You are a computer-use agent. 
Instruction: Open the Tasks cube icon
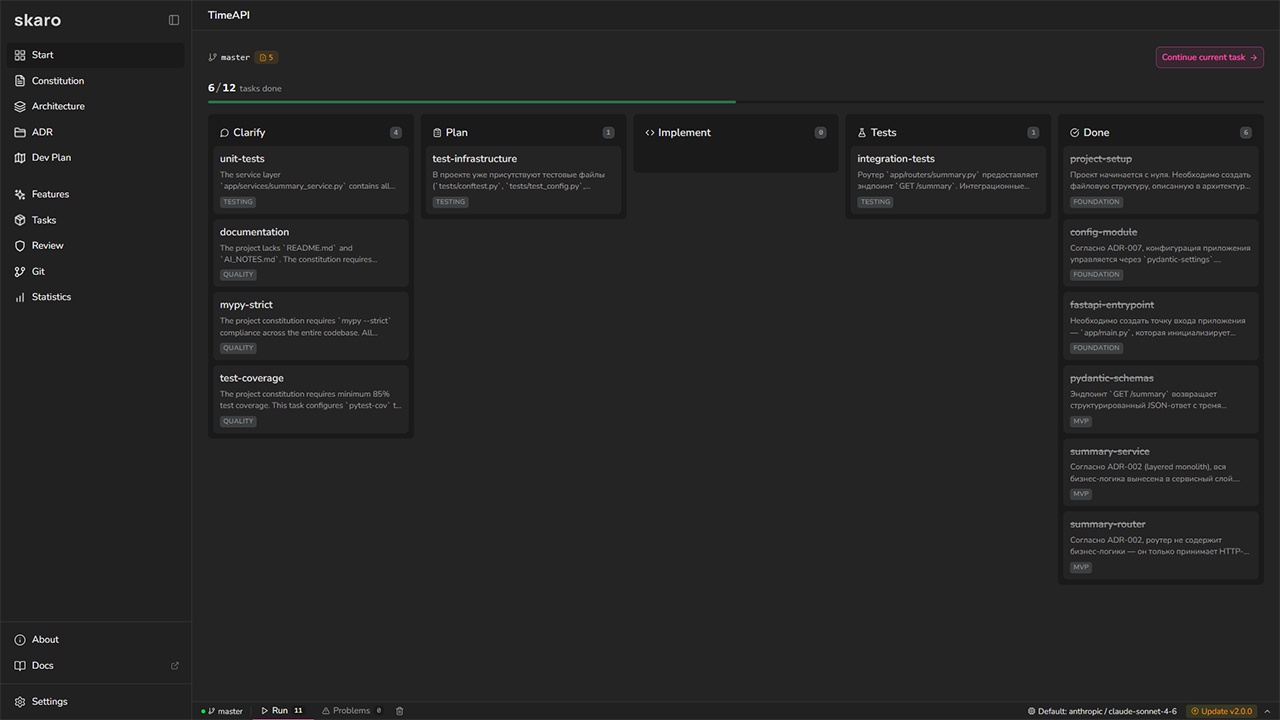pos(20,220)
